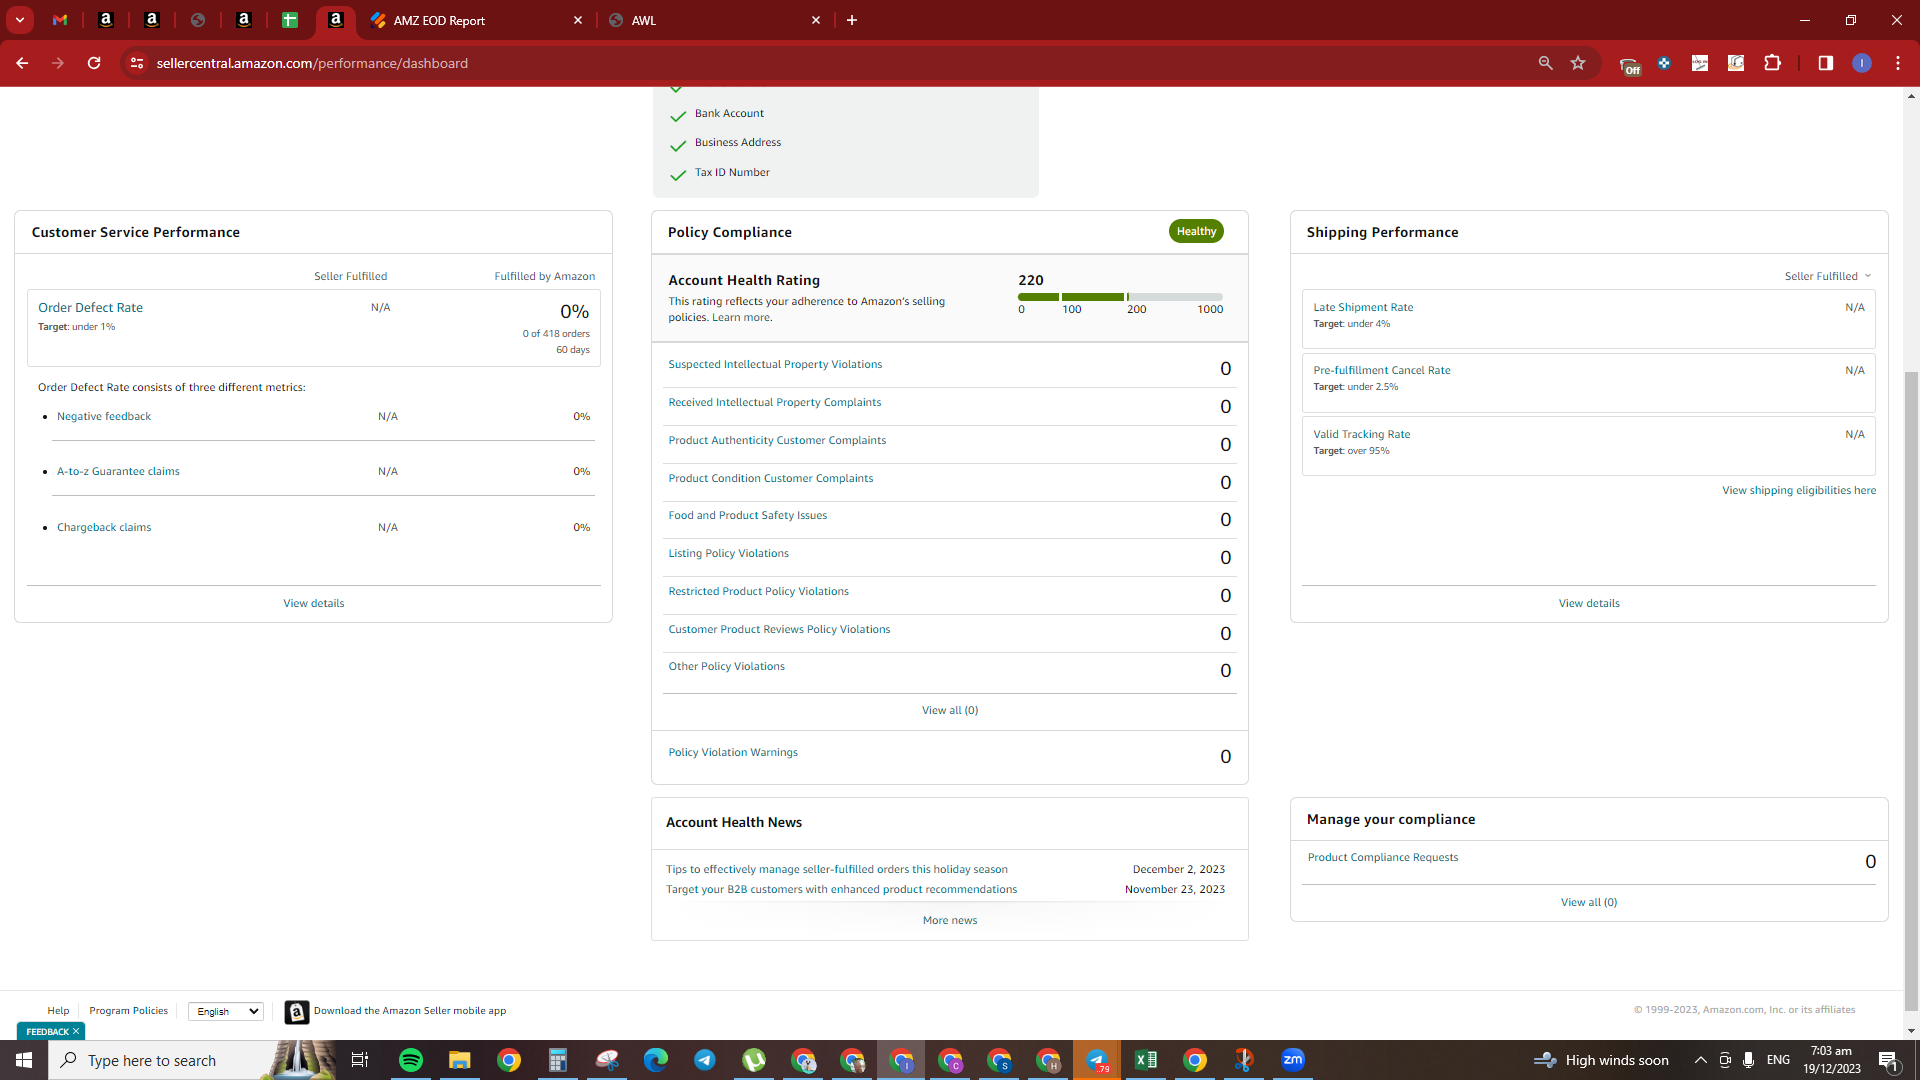Viewport: 1920px width, 1080px height.
Task: Click the zoom magnifier icon in address bar
Action: coord(1545,63)
